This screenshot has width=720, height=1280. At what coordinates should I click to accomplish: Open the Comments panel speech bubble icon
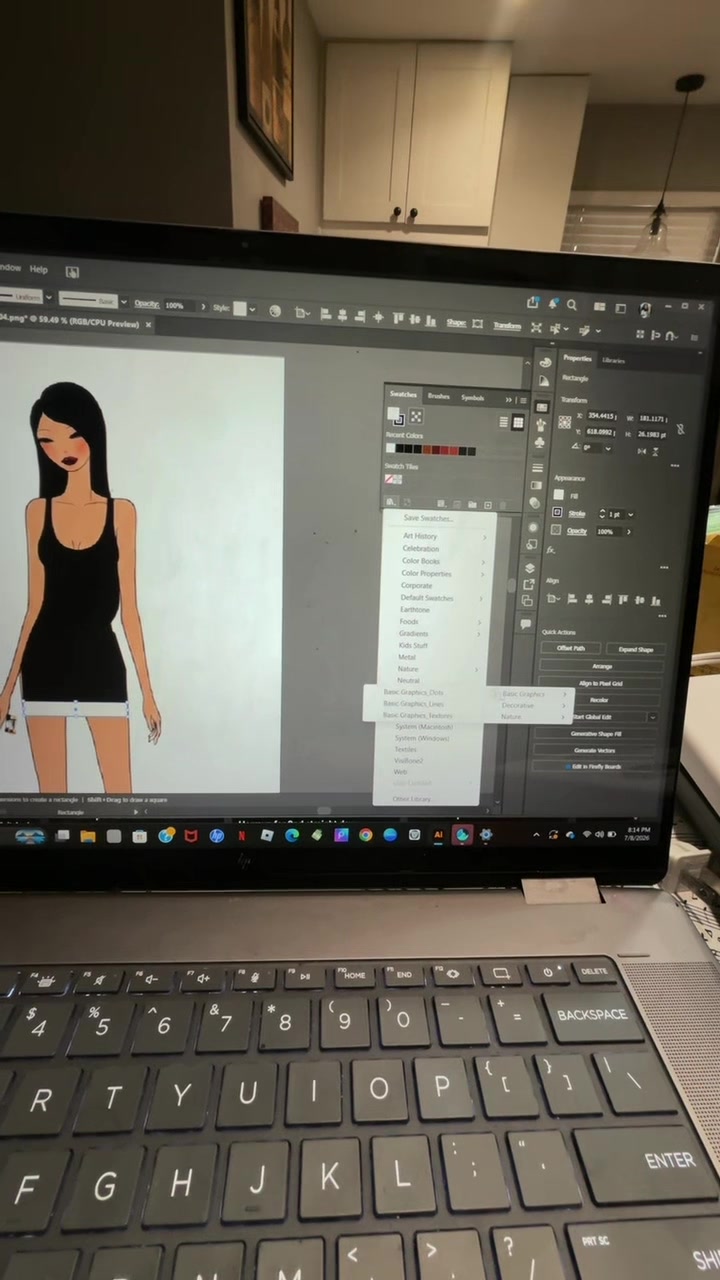coord(525,623)
